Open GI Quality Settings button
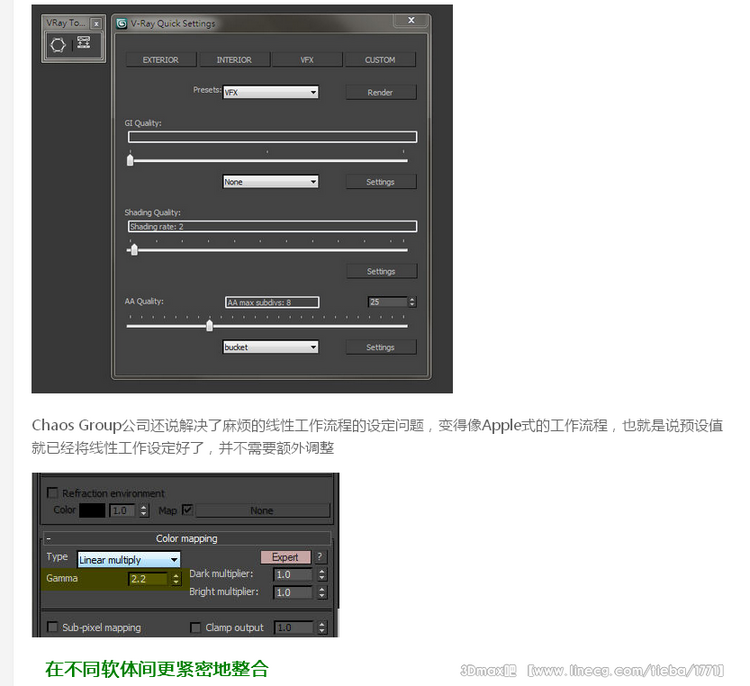 tap(381, 182)
